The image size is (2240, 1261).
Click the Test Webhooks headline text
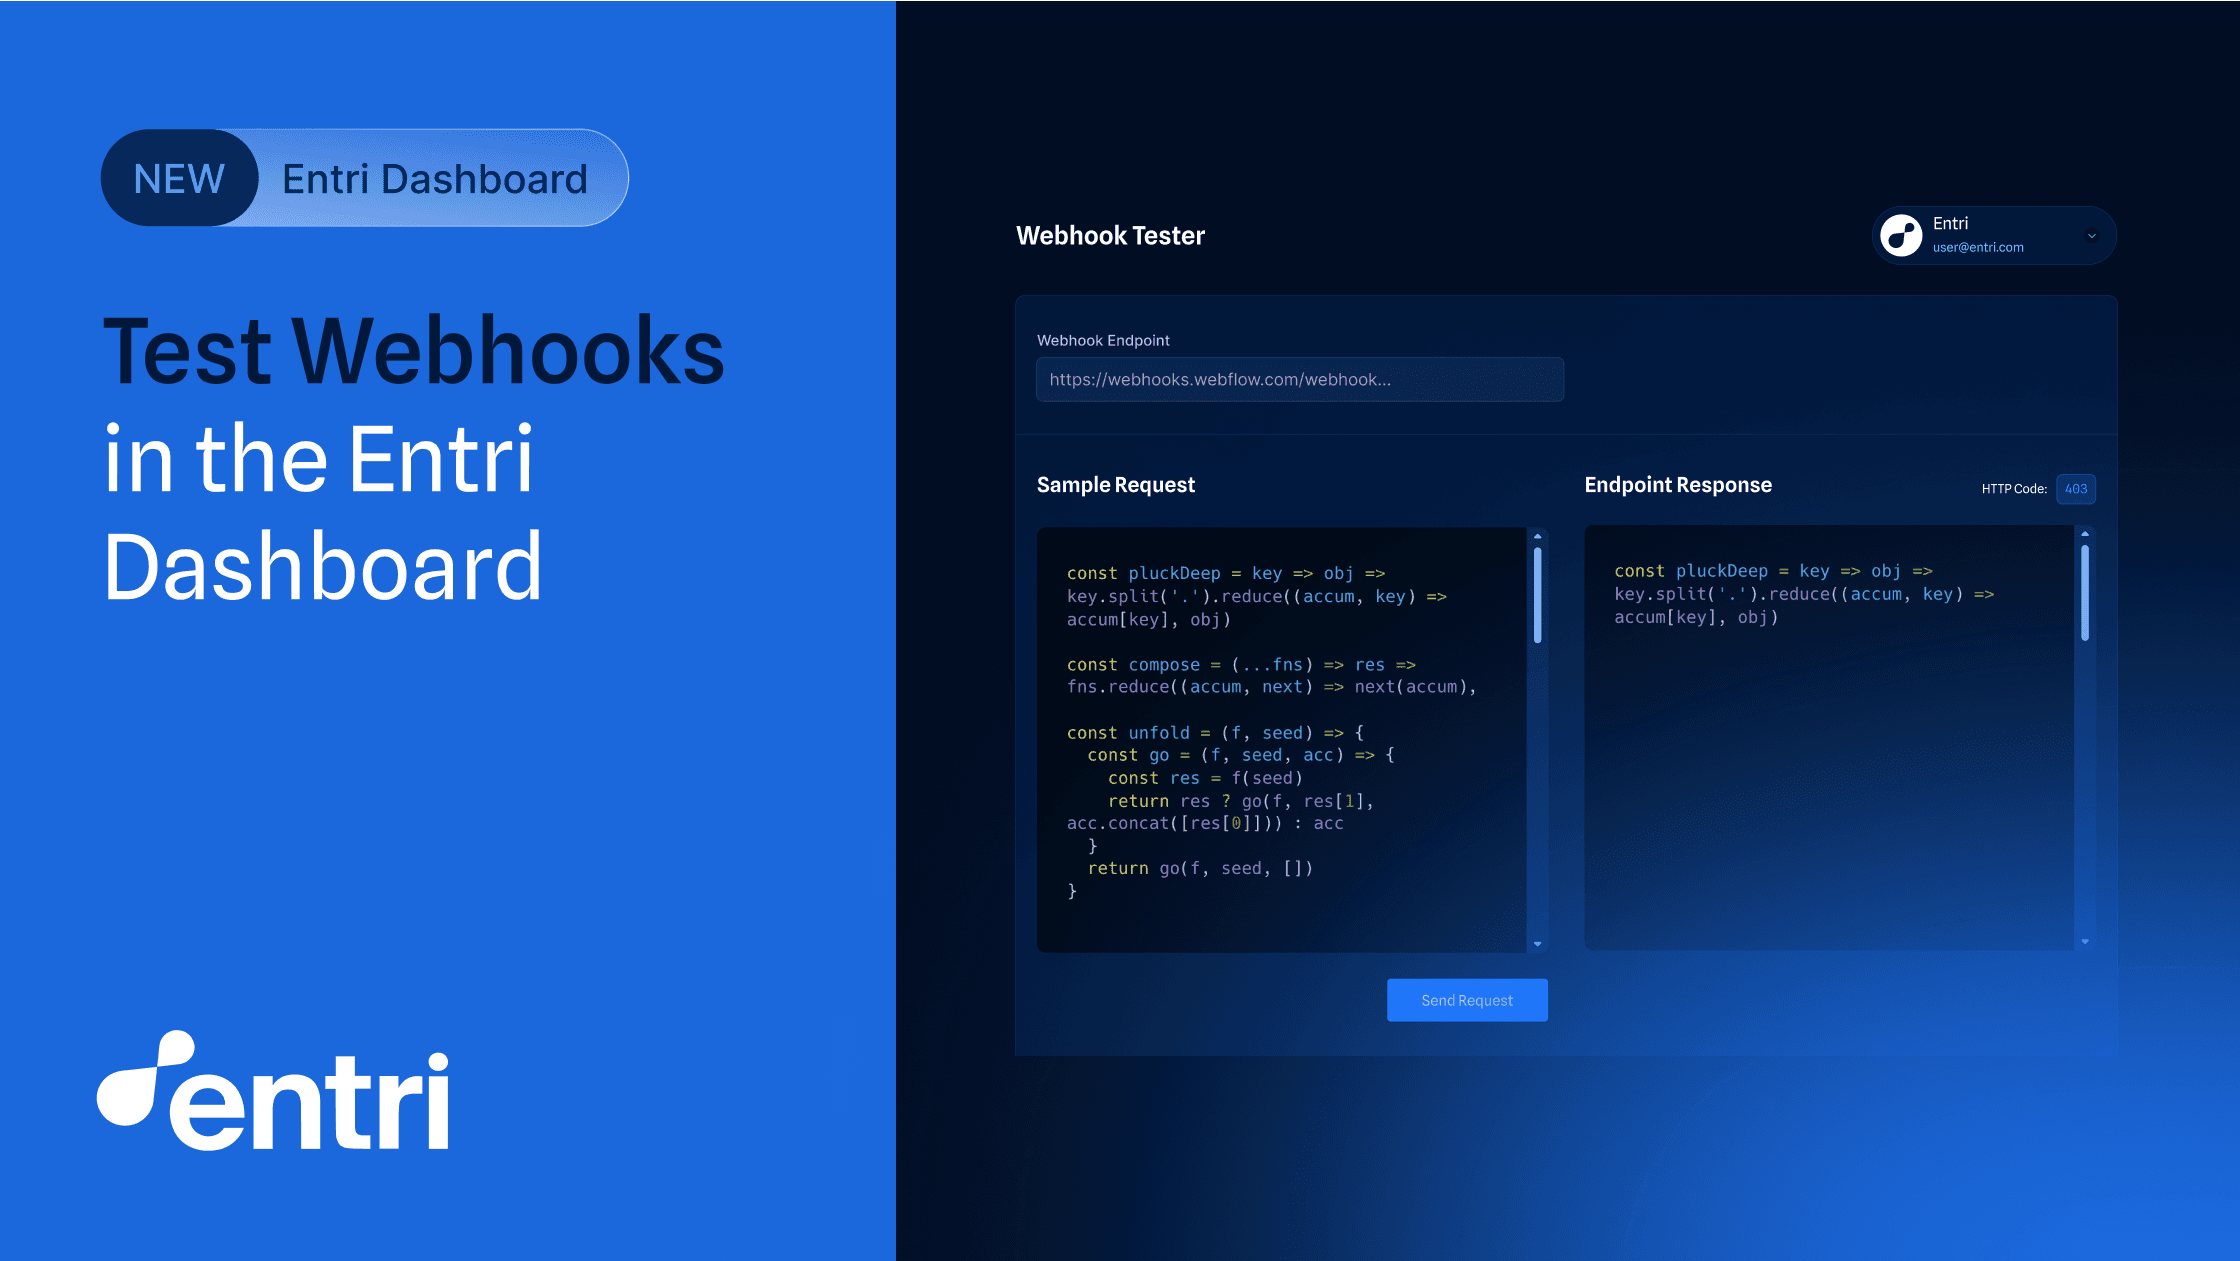[413, 352]
